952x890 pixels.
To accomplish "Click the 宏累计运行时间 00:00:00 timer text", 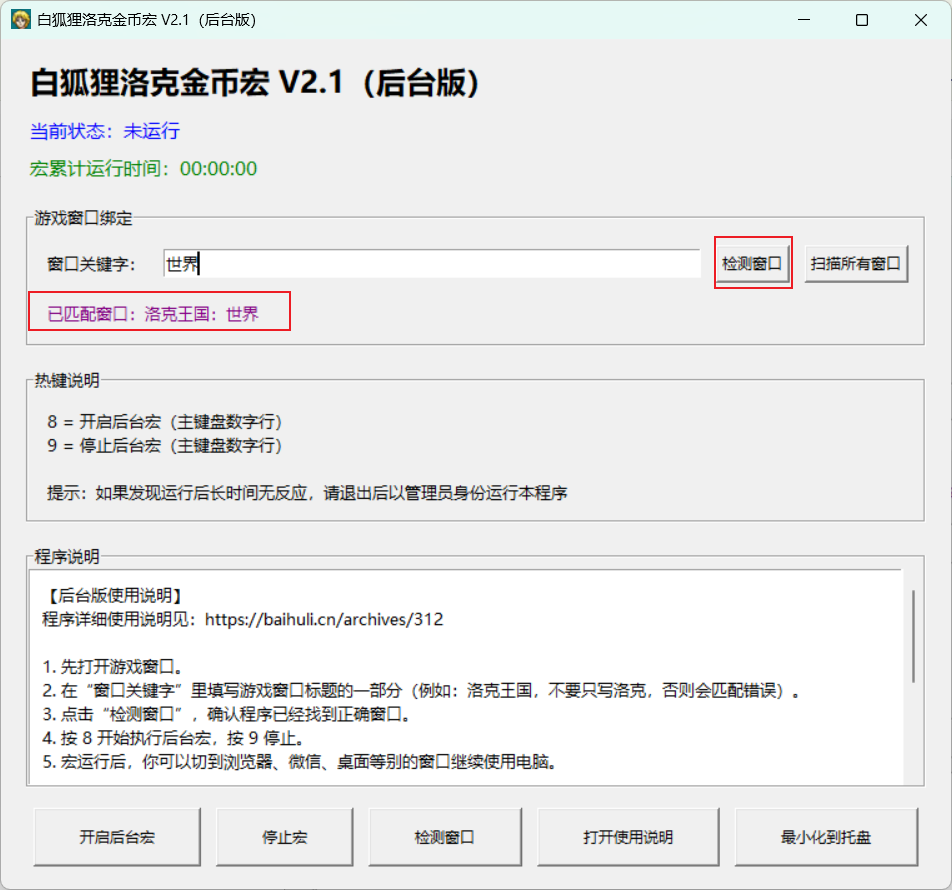I will pos(143,168).
